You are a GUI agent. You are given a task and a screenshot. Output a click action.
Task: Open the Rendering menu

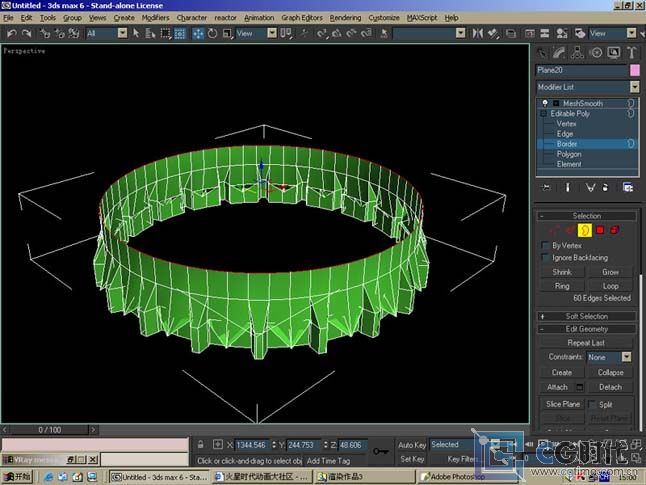(x=345, y=18)
